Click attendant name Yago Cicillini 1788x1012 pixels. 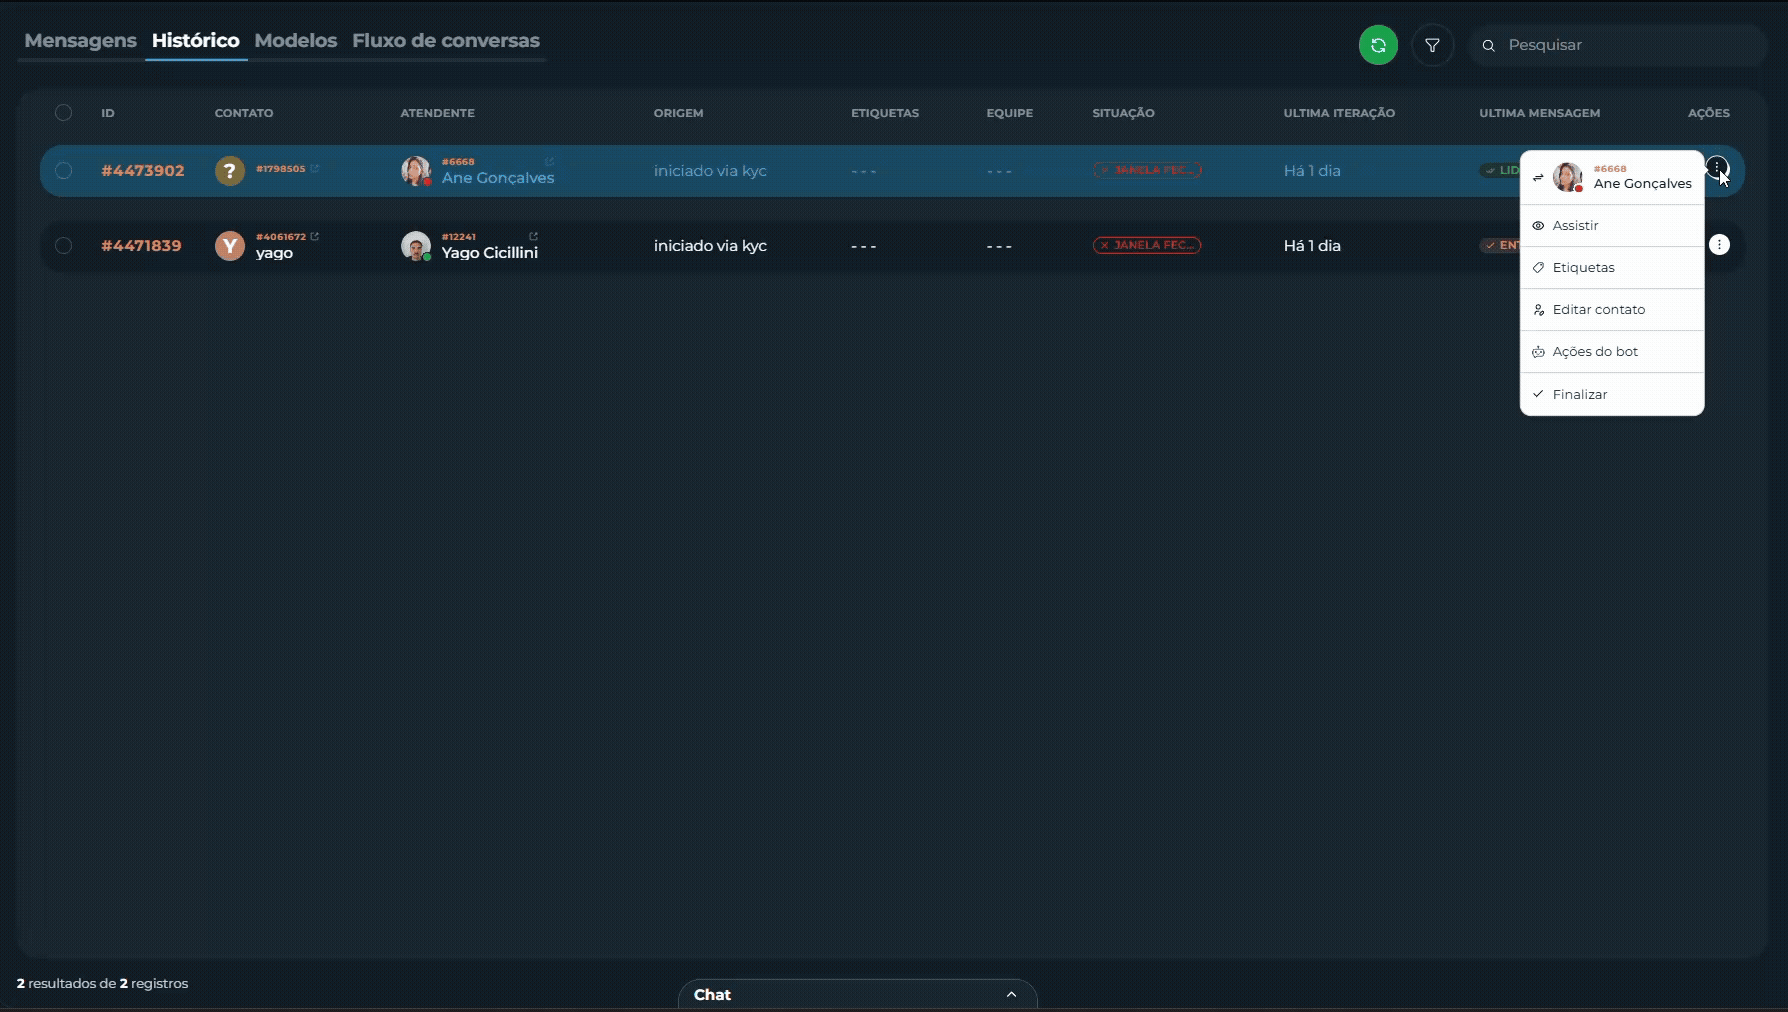(490, 253)
